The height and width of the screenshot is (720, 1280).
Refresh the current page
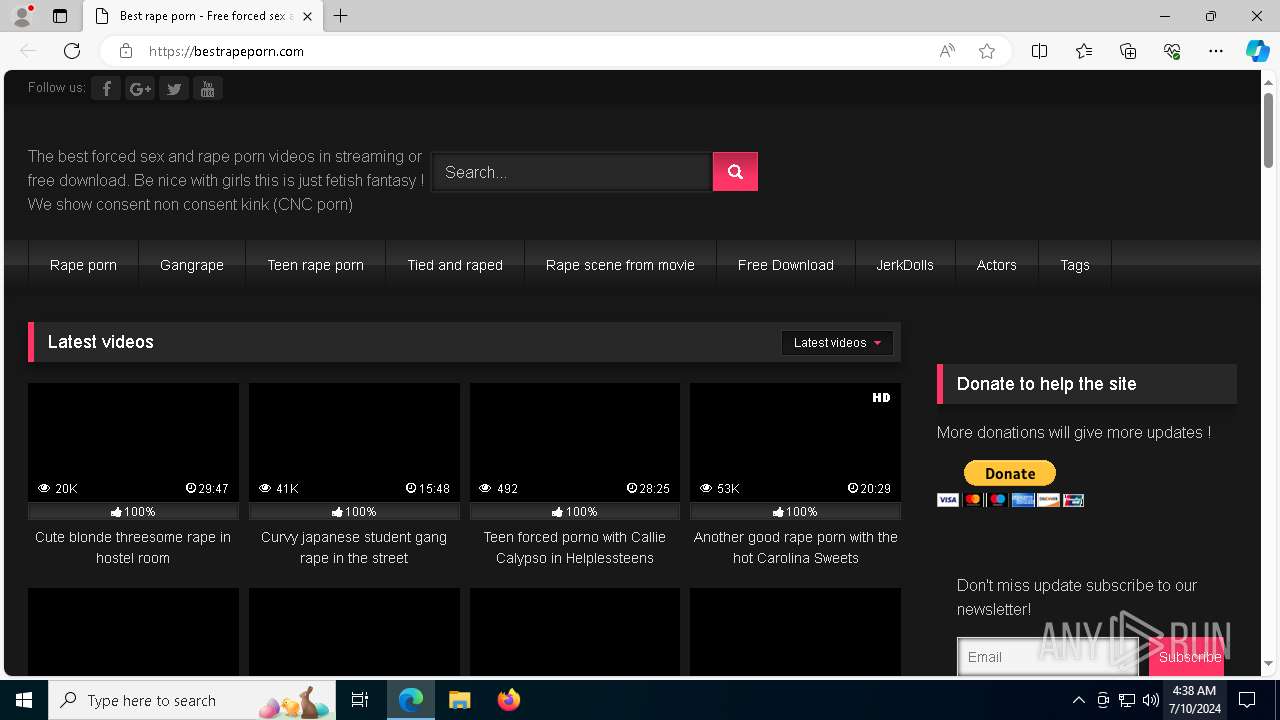72,51
